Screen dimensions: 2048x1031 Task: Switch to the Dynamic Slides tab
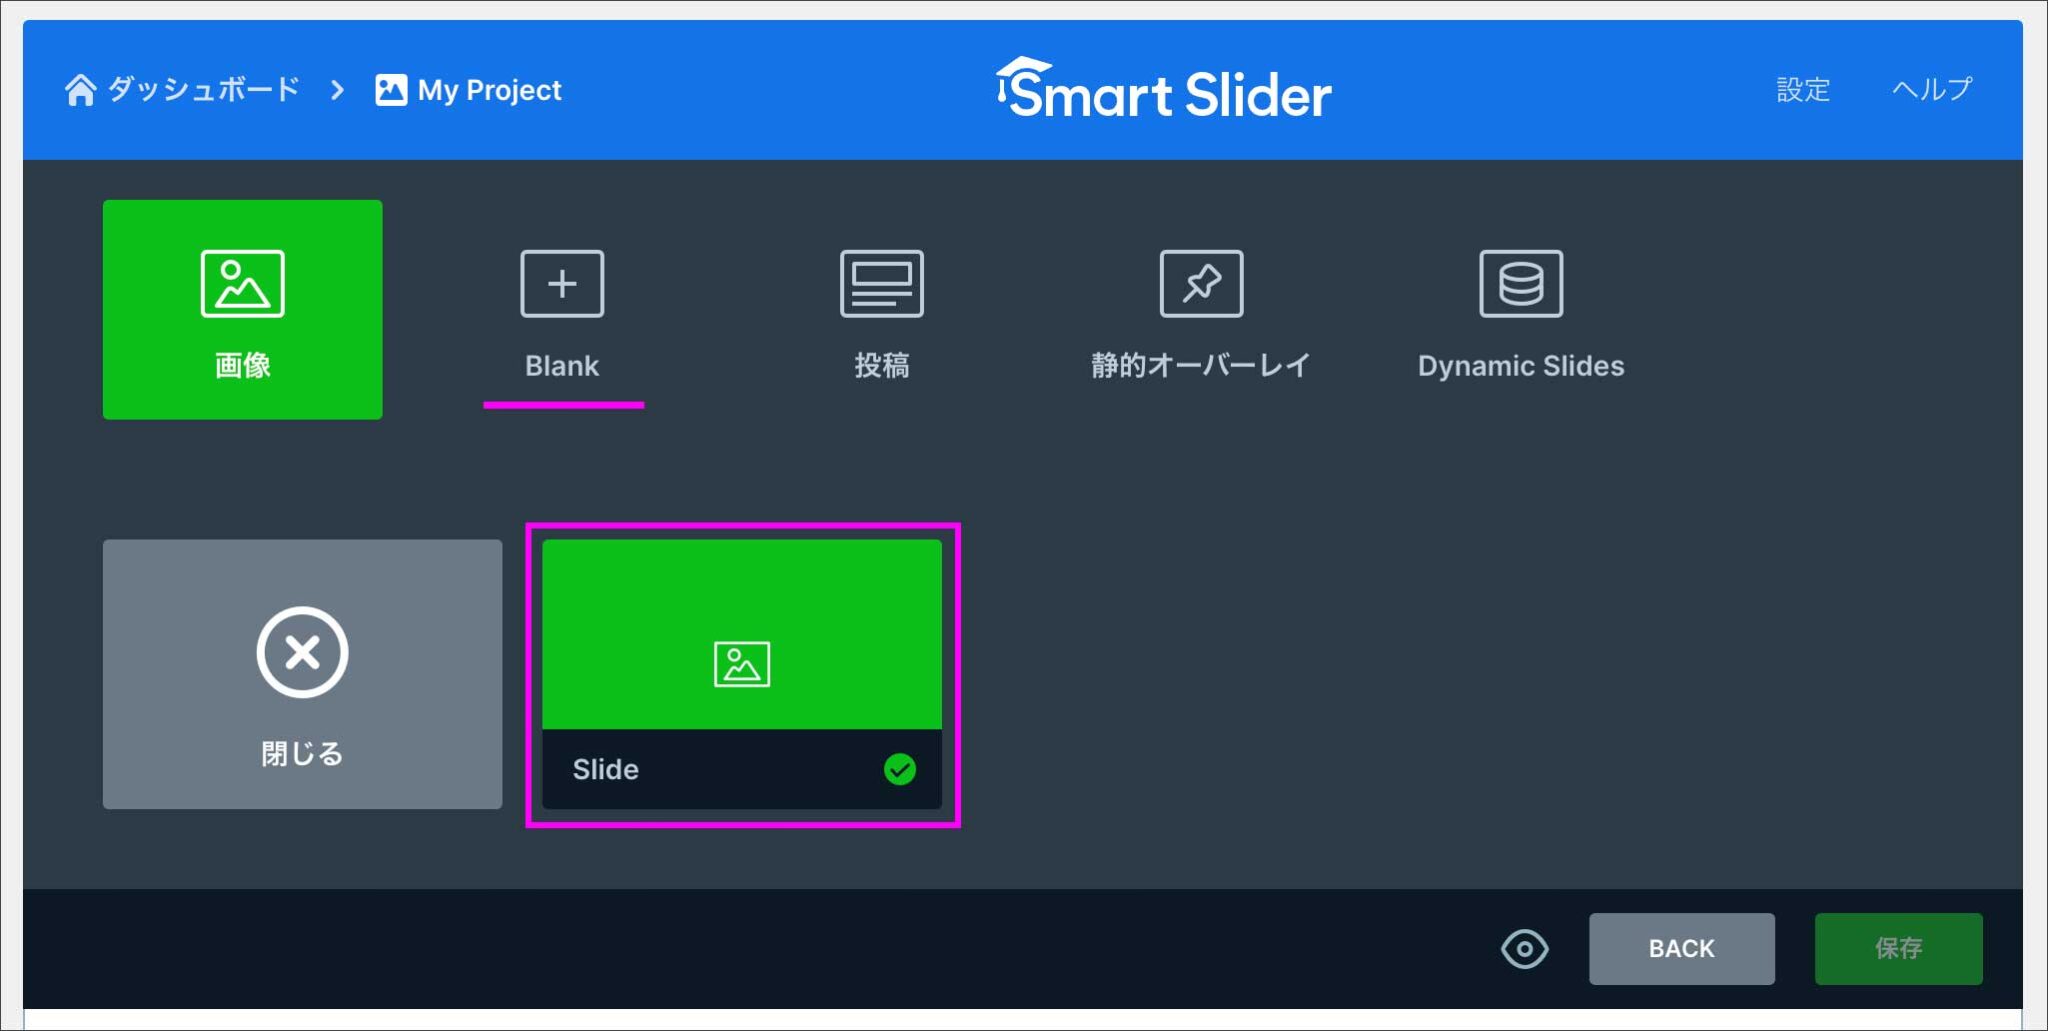click(x=1520, y=365)
